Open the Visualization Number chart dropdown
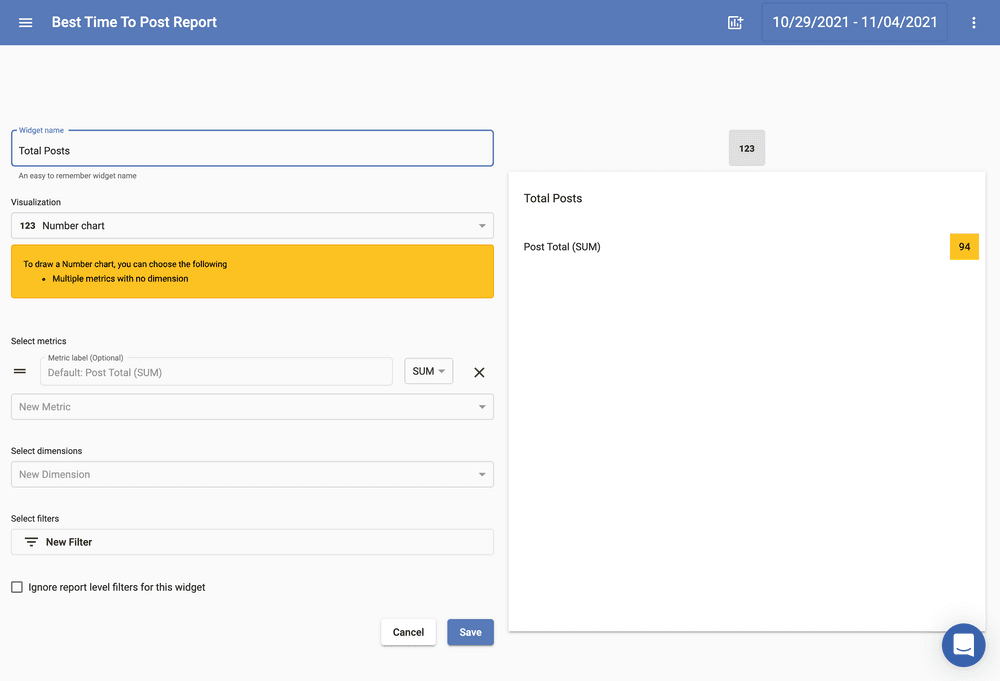1000x681 pixels. click(x=252, y=226)
